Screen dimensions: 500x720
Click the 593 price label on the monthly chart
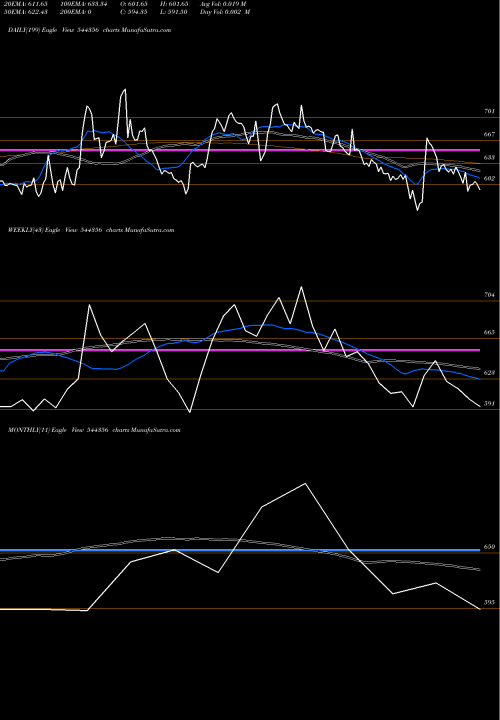point(489,602)
